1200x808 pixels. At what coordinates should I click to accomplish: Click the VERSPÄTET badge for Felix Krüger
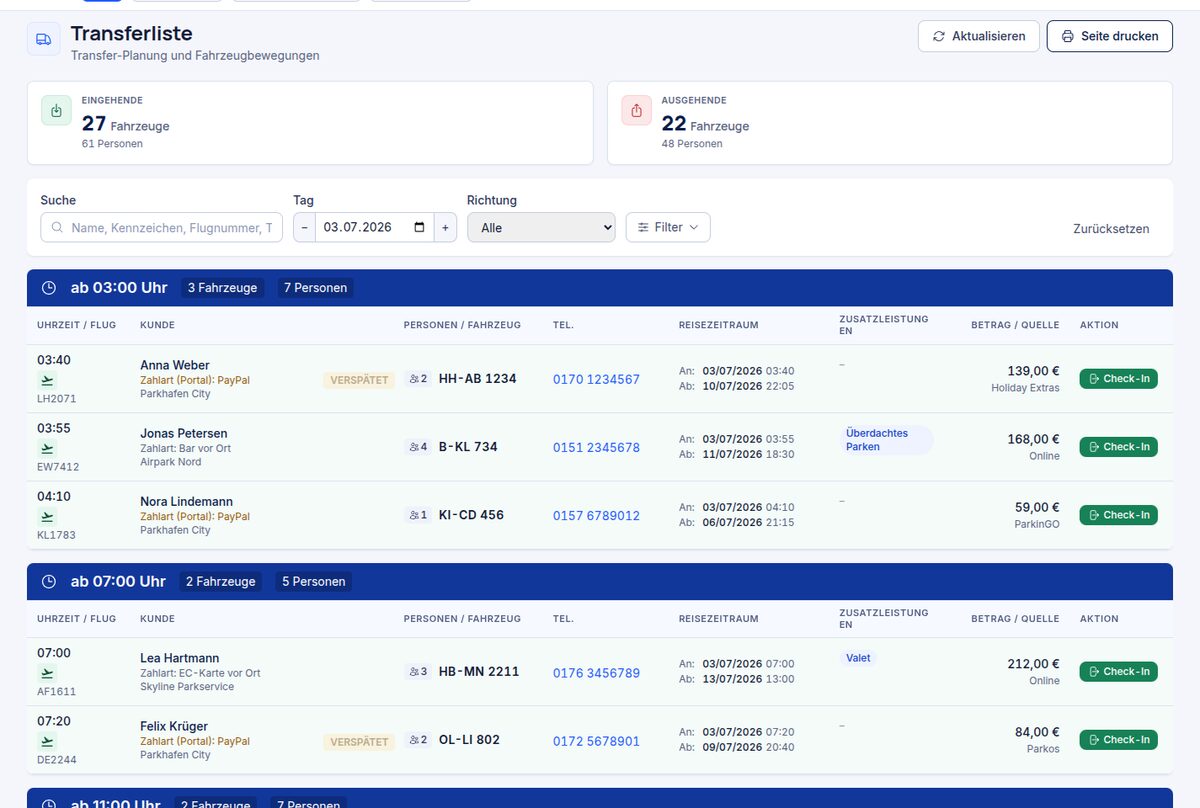click(359, 742)
